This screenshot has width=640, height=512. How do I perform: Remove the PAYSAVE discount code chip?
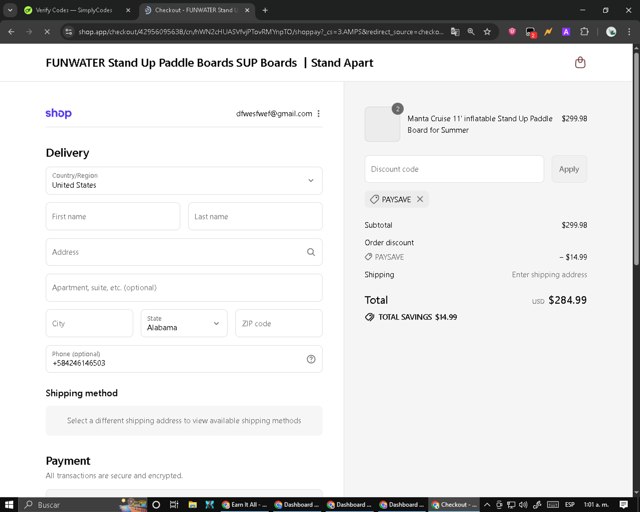pos(420,199)
